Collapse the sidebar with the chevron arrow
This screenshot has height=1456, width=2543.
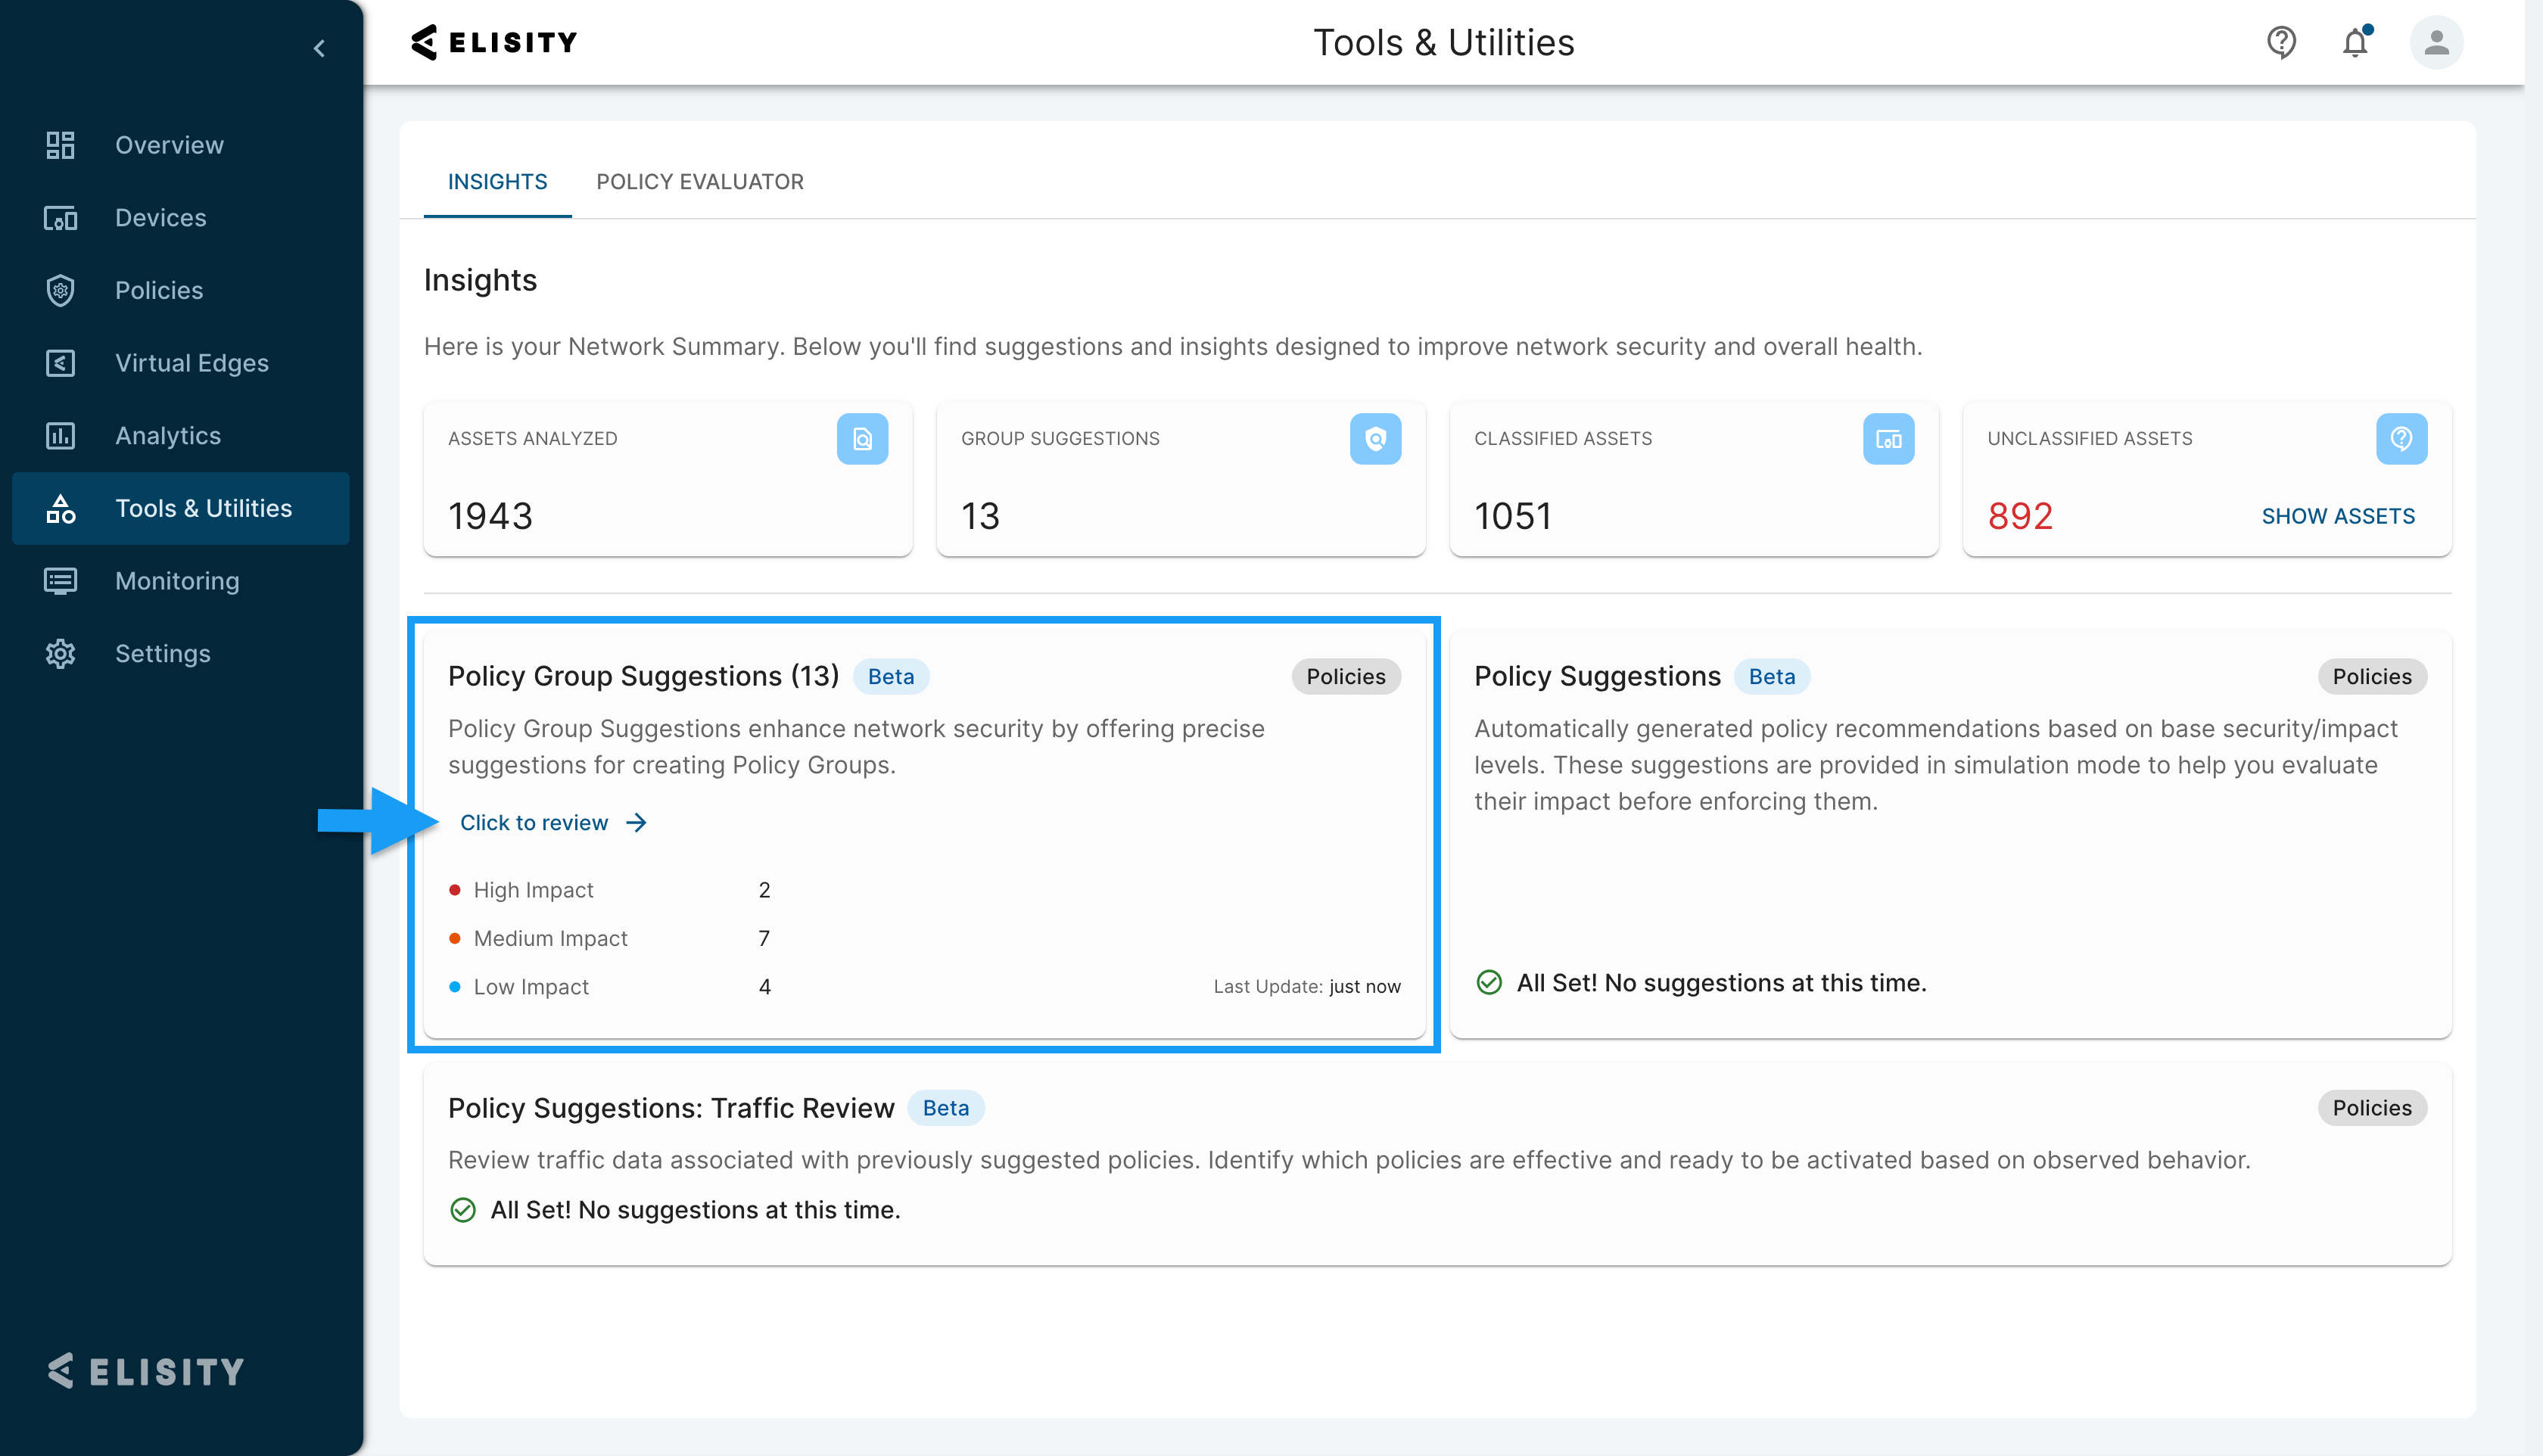[319, 48]
